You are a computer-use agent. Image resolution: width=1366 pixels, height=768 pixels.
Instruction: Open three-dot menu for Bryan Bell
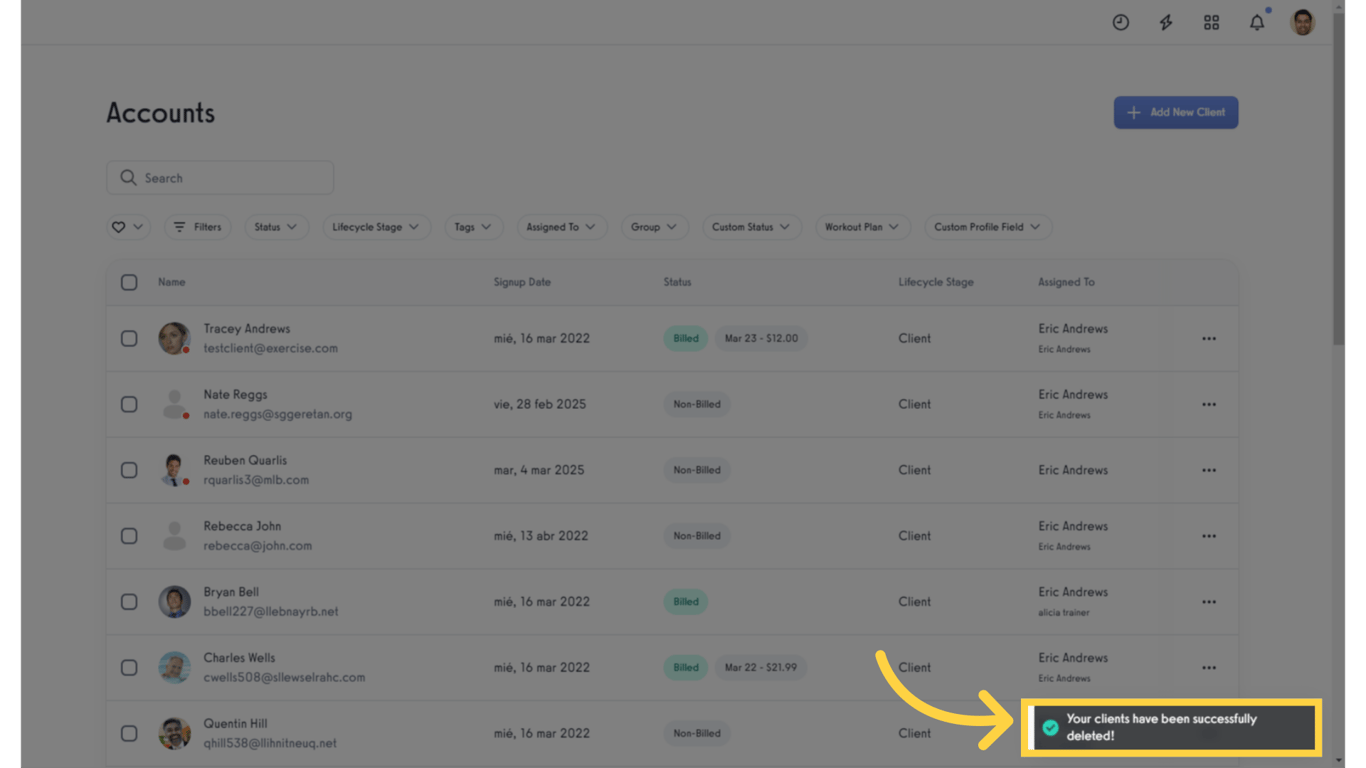tap(1209, 602)
